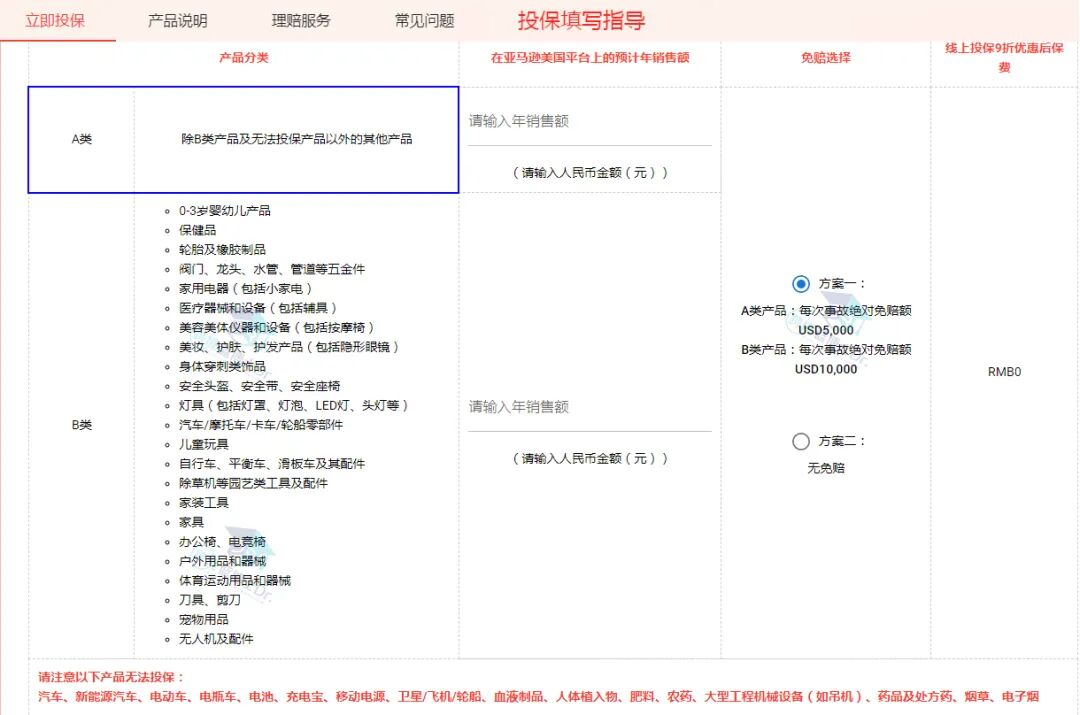Screen dimensions: 1080x715
Task: Click the 免赔选择 column header
Action: pos(826,58)
